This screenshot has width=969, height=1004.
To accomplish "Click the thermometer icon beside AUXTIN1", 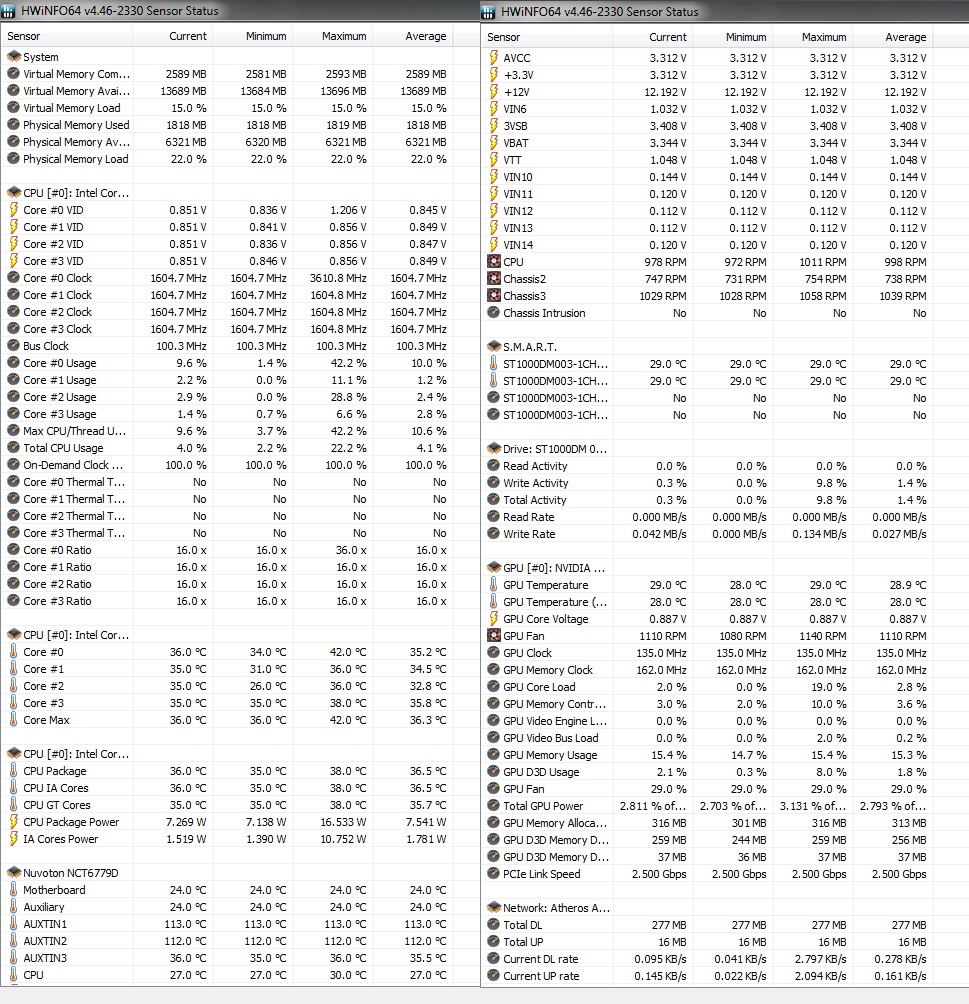I will tap(13, 924).
